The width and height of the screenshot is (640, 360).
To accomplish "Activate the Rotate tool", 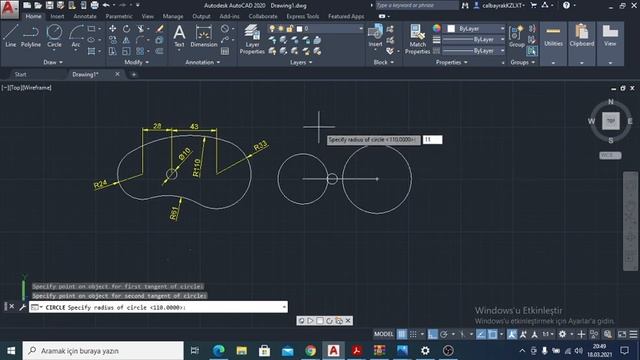I will click(x=127, y=29).
